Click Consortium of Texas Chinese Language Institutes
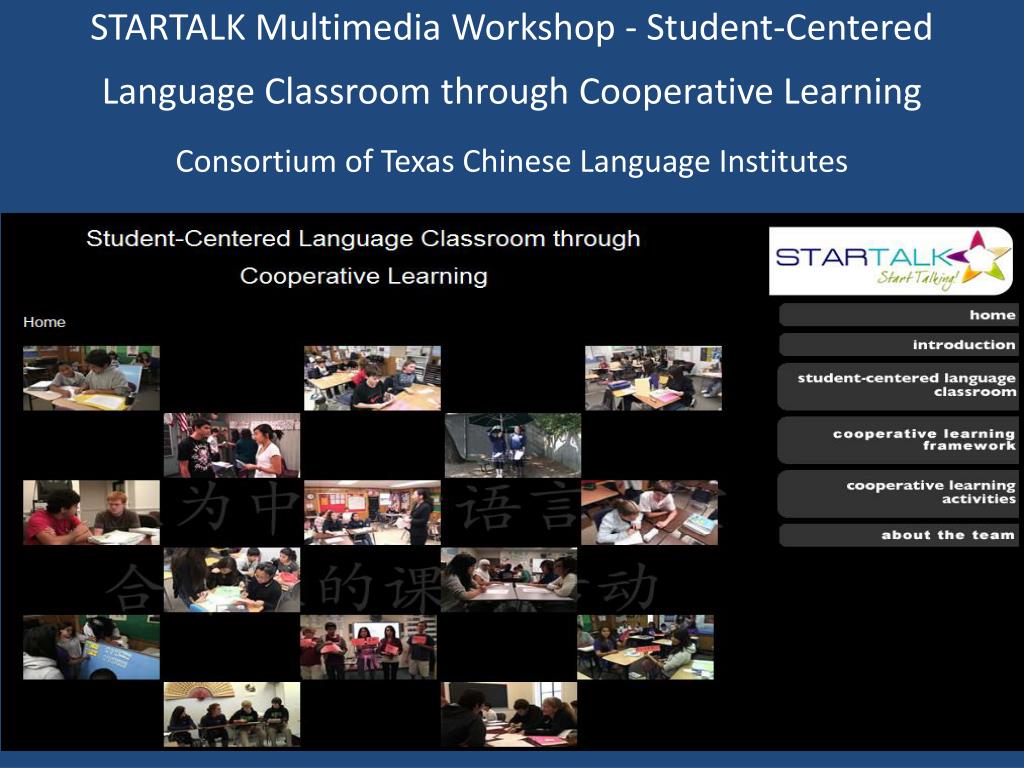 pyautogui.click(x=511, y=161)
